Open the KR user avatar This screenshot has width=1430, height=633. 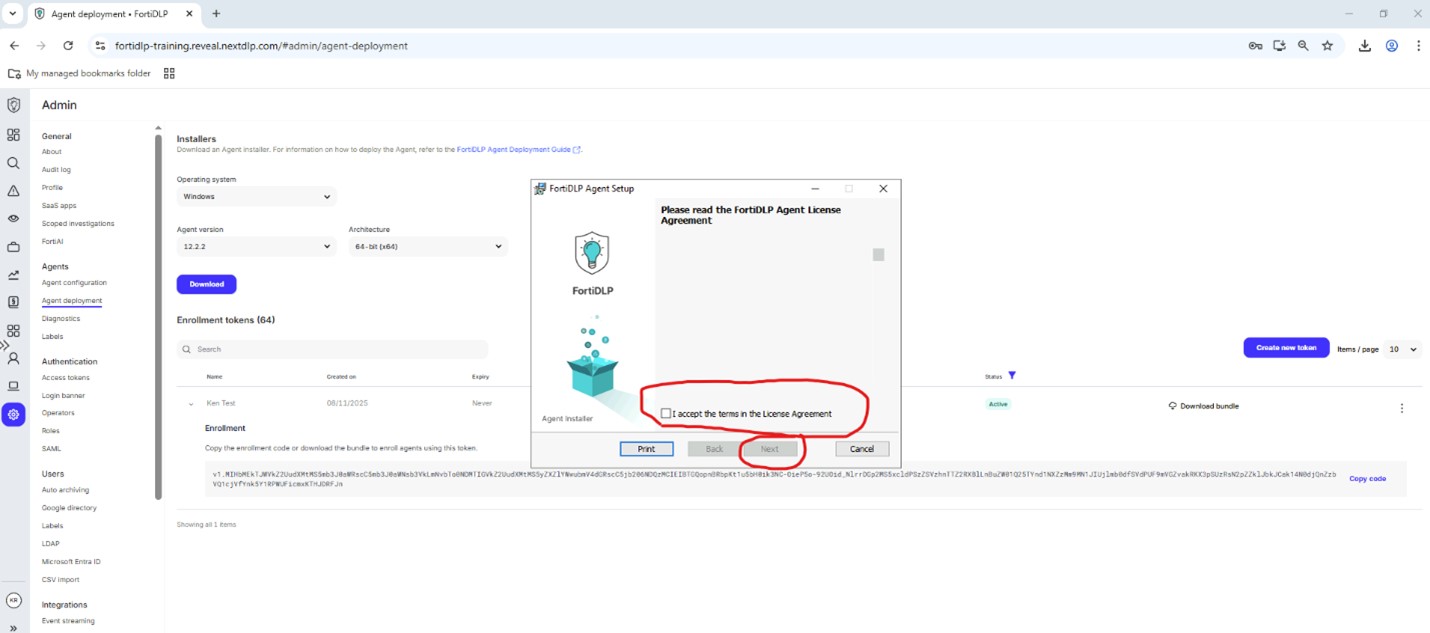click(13, 601)
